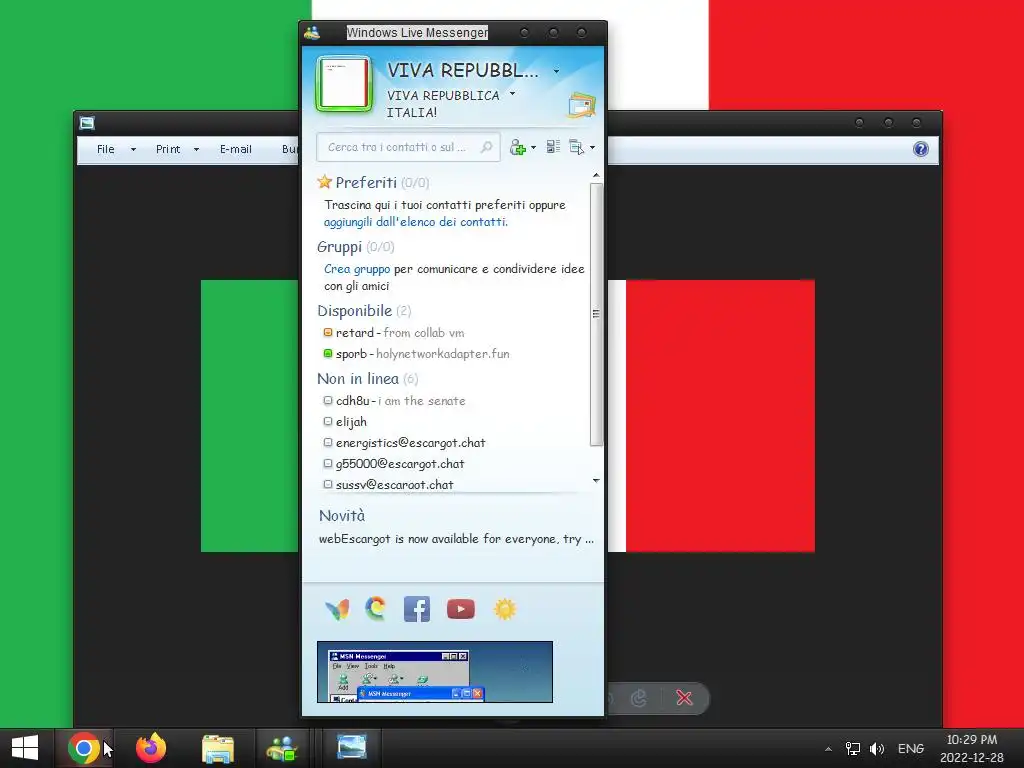Image resolution: width=1024 pixels, height=768 pixels.
Task: Click the MSN butterfly icon in Messenger
Action: pos(337,609)
